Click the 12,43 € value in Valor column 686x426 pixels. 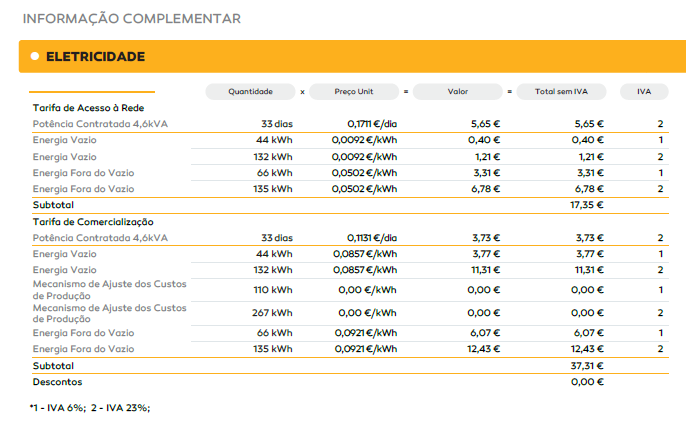point(484,349)
